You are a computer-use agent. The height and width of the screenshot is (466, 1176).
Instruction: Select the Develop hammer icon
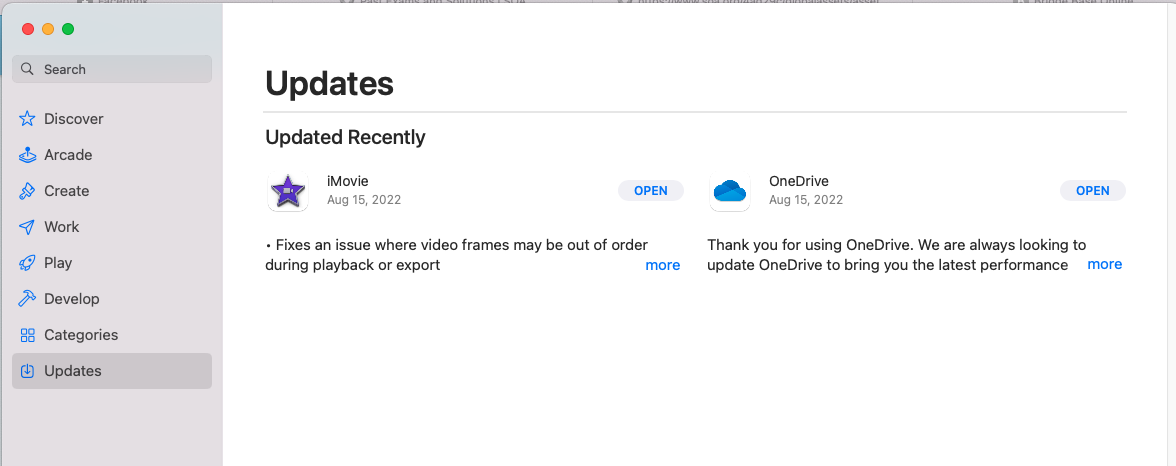click(27, 299)
